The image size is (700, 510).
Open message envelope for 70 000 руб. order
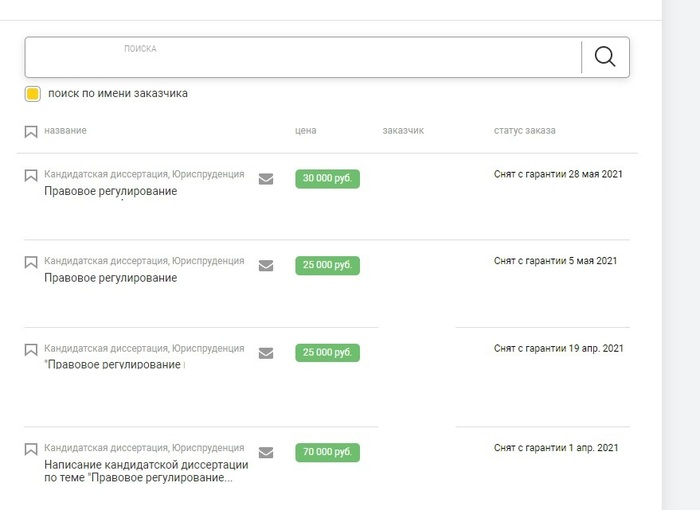(x=266, y=452)
